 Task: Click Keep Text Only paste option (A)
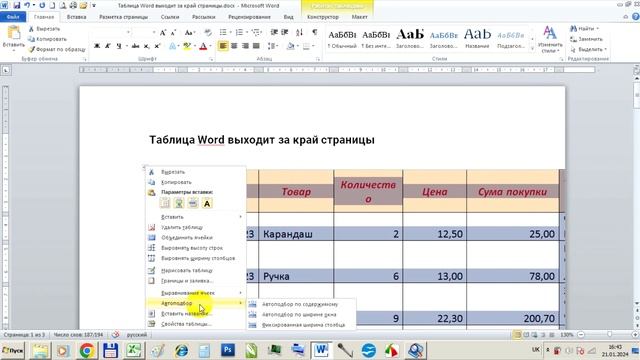207,203
